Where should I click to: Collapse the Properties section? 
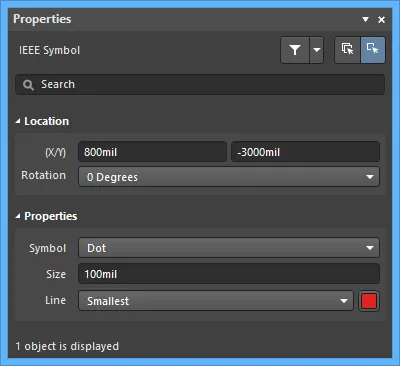tap(18, 216)
